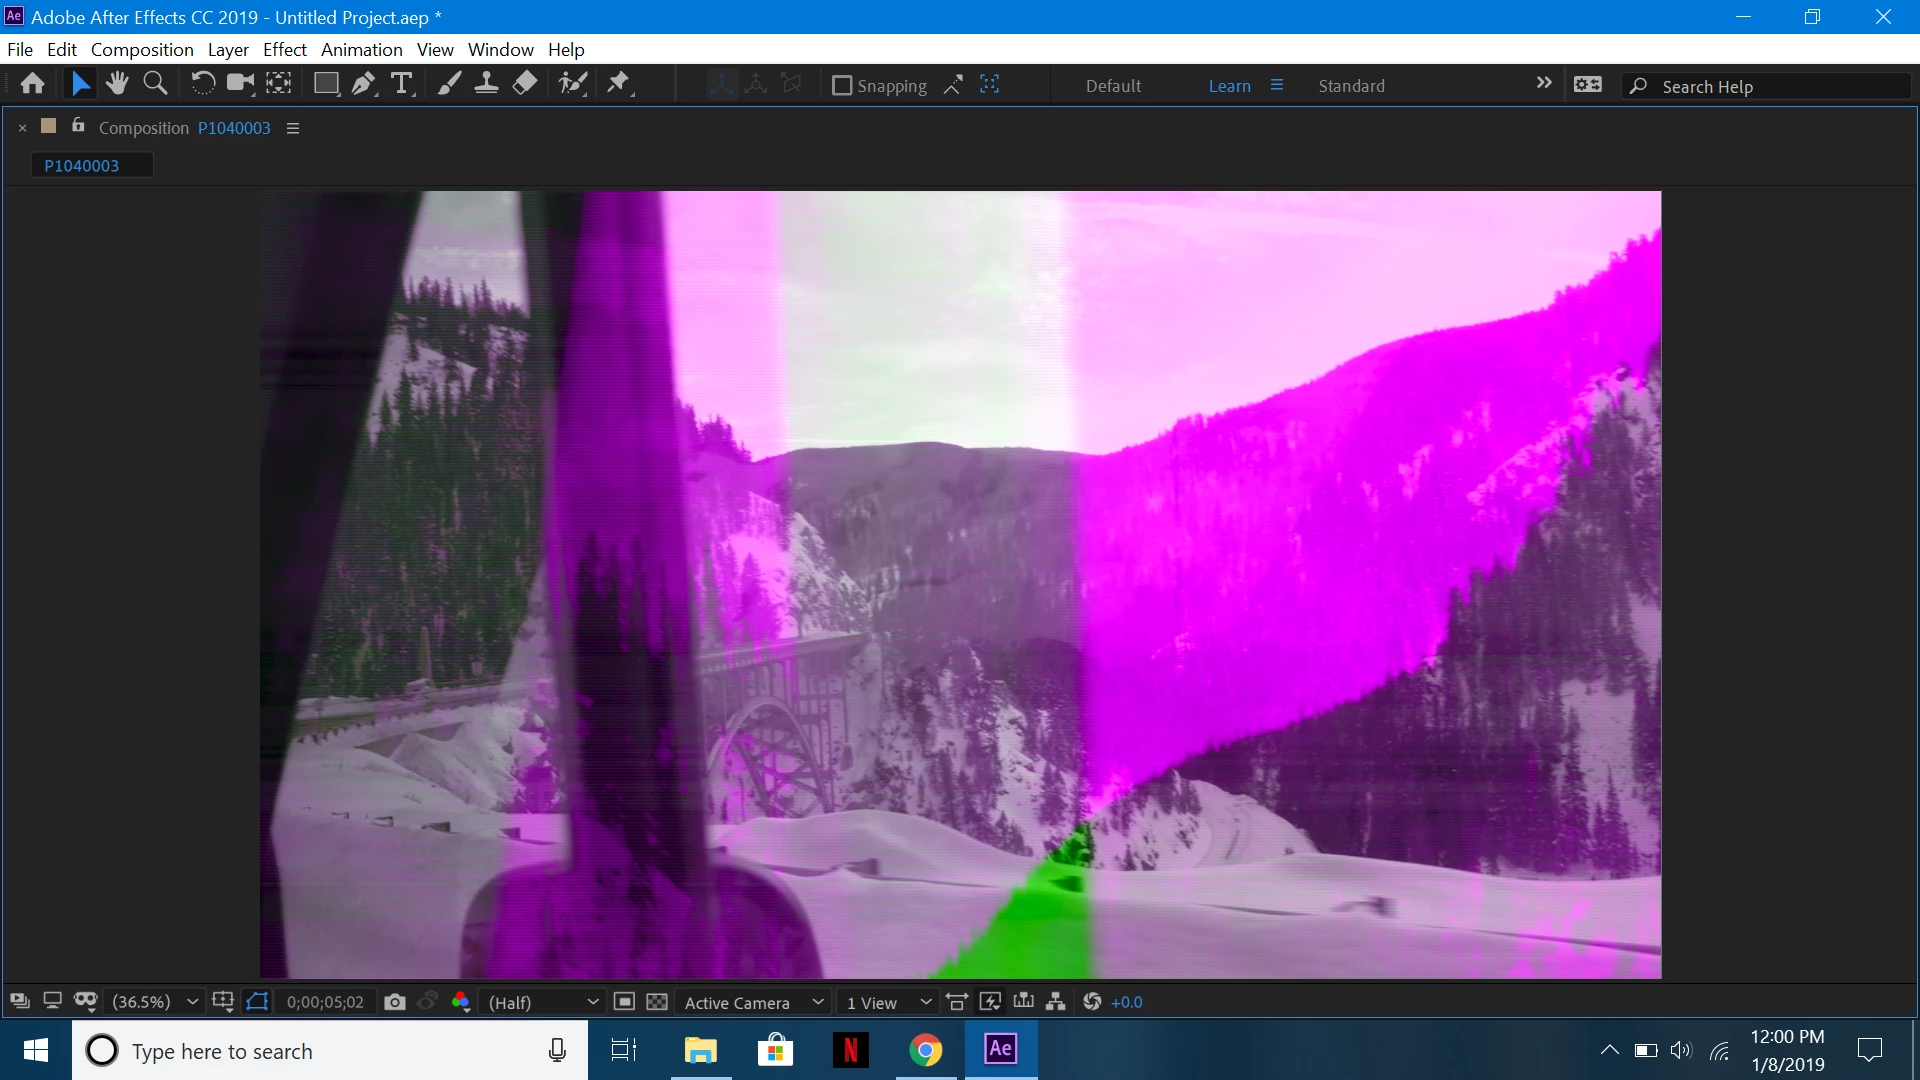Take snapshot with camera icon
Screen dimensions: 1920x1080
point(395,1002)
